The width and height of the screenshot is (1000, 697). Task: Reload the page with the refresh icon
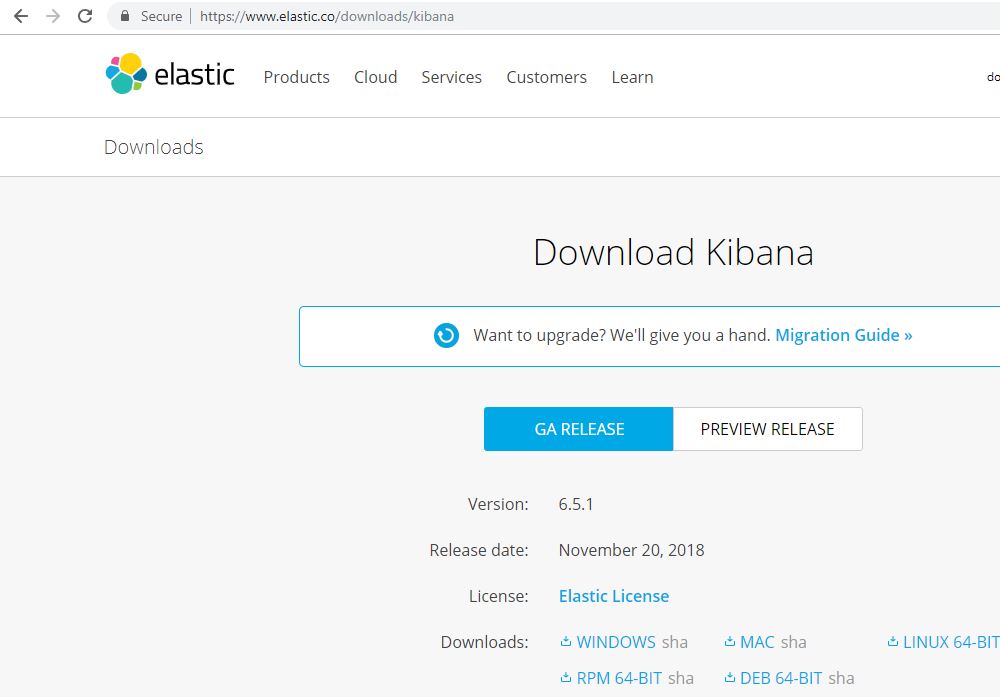click(x=85, y=16)
